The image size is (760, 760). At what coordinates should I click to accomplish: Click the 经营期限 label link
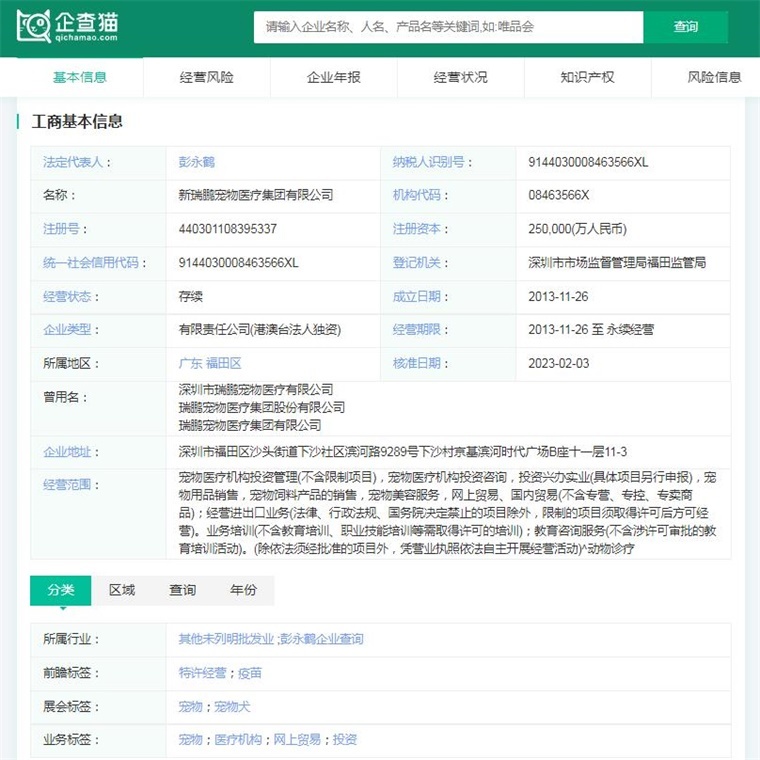(416, 330)
